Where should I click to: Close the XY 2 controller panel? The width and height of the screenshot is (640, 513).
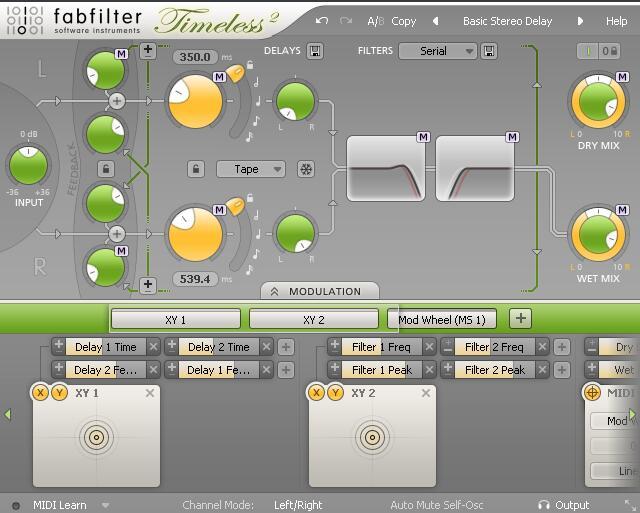[x=426, y=393]
